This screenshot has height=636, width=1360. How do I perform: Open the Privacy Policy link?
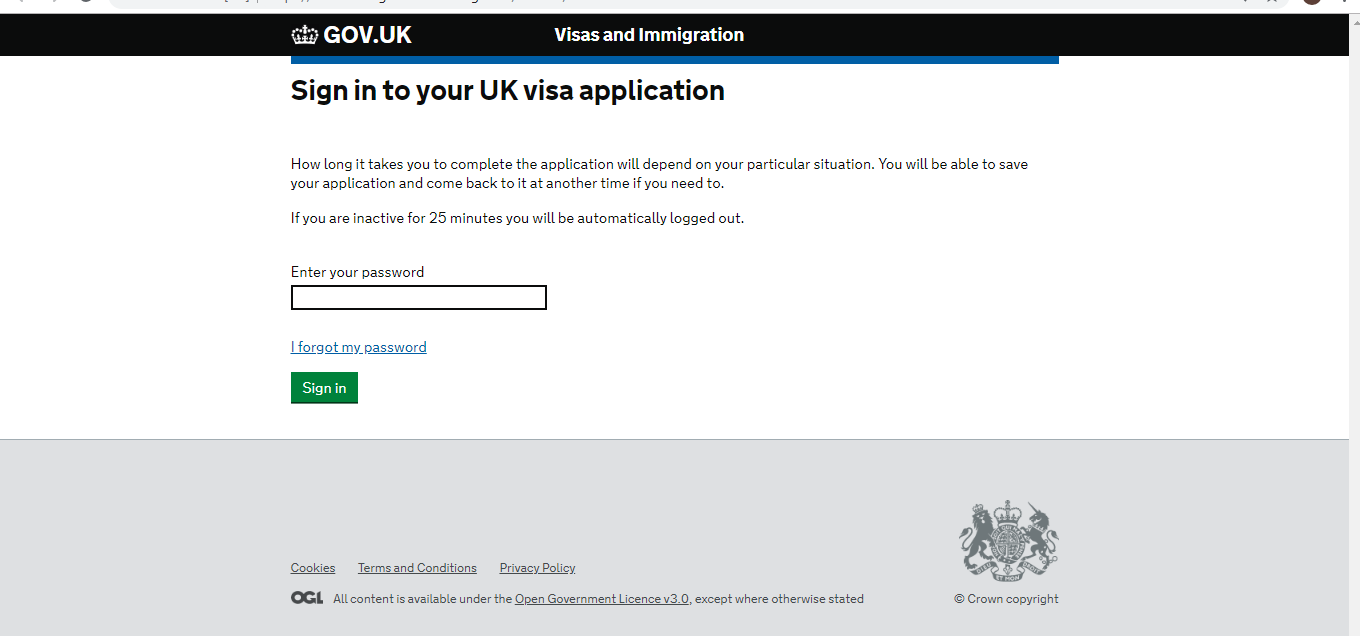(x=537, y=567)
